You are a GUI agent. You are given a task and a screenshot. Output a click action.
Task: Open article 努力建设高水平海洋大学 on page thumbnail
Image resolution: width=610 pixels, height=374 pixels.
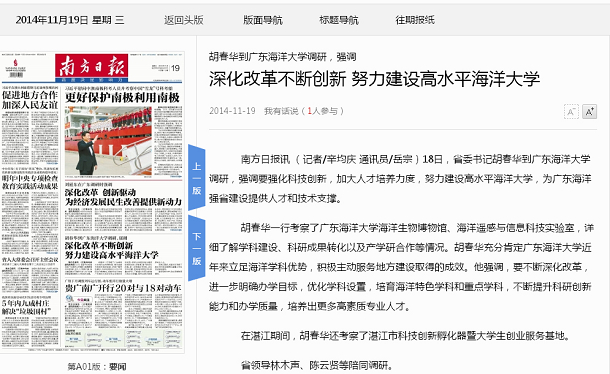point(112,250)
